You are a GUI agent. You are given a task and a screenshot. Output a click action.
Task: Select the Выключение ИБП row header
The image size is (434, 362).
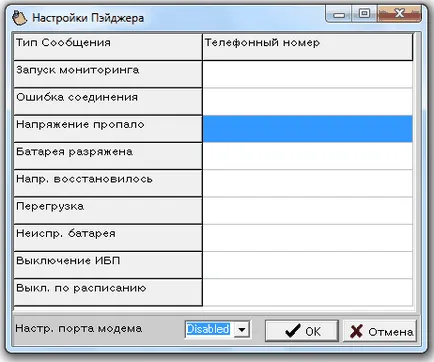[108, 266]
